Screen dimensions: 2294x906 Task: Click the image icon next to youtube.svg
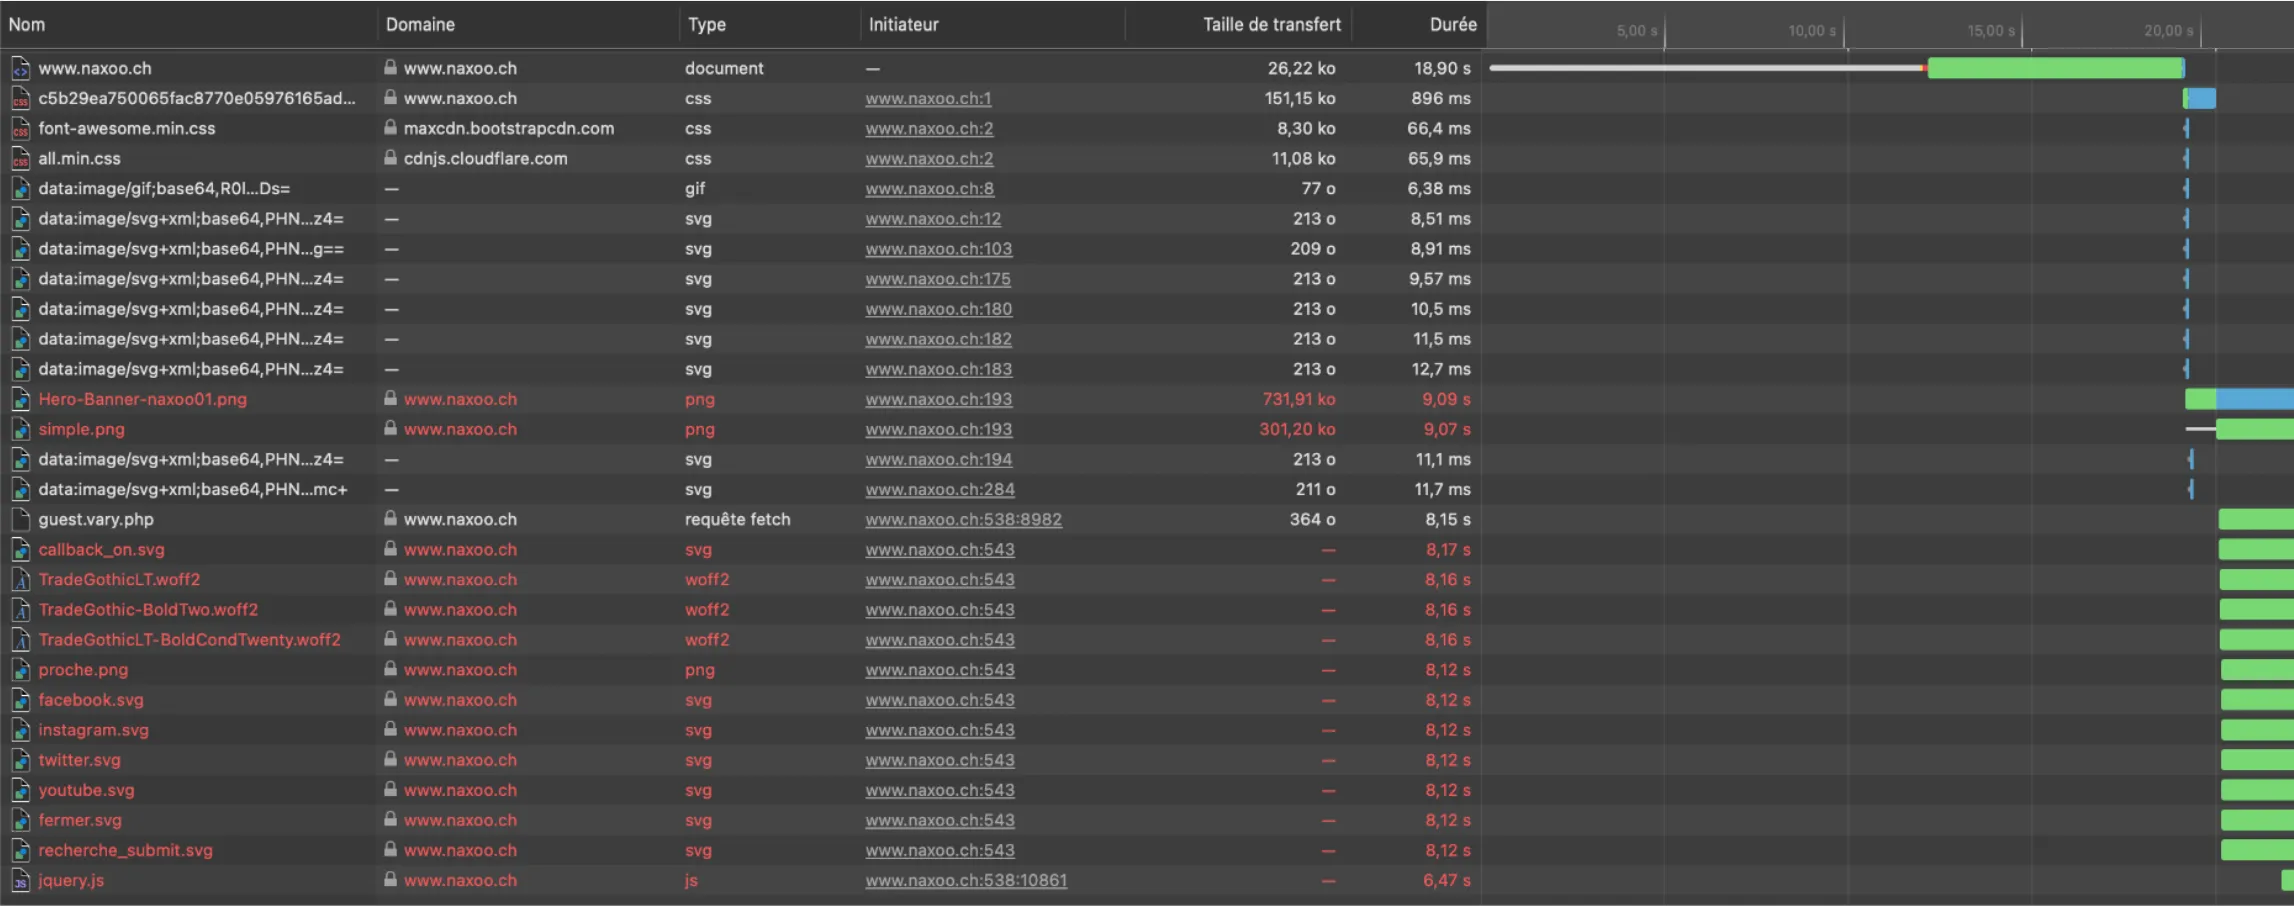coord(20,790)
